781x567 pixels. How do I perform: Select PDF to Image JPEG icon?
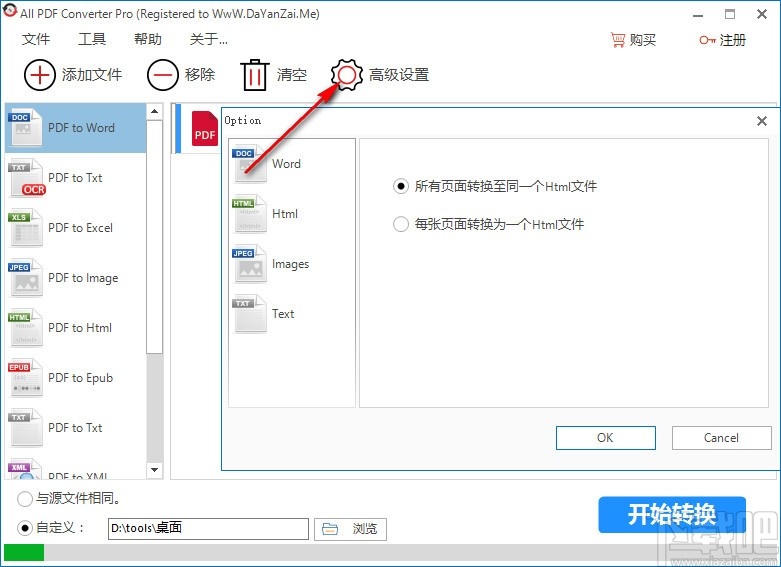25,278
